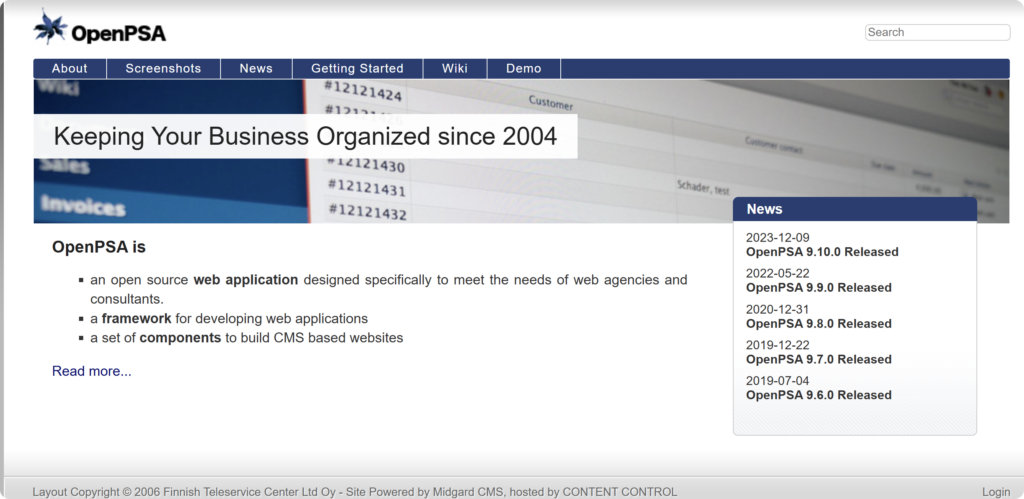This screenshot has width=1024, height=499.
Task: Select News in the navigation bar
Action: [x=256, y=69]
